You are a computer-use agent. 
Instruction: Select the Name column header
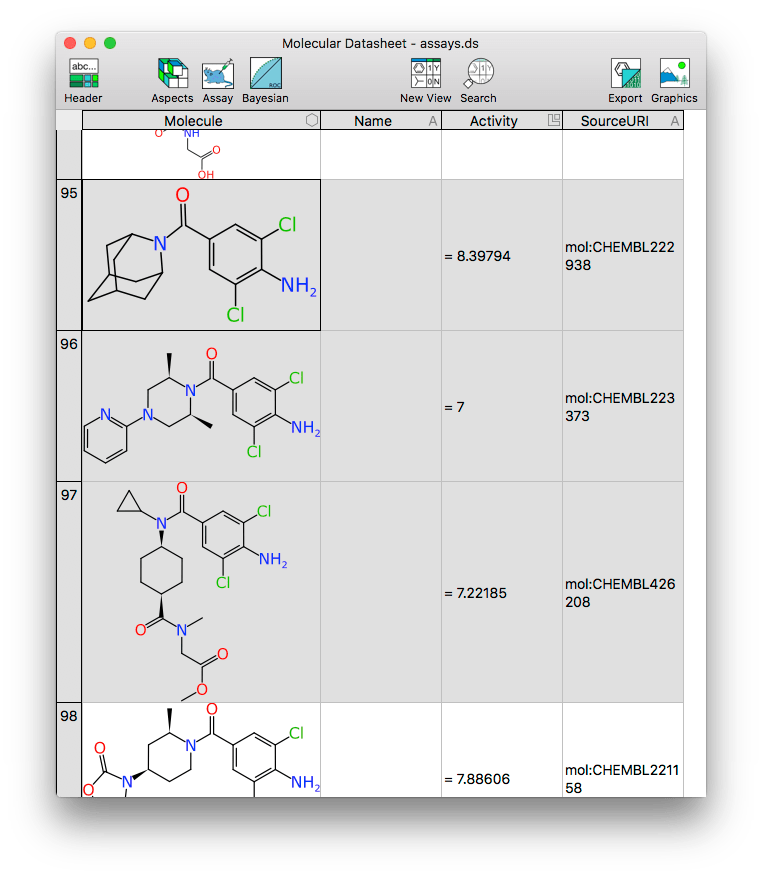[373, 121]
